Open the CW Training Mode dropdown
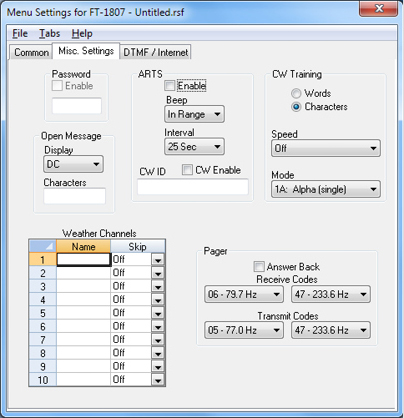 click(326, 189)
